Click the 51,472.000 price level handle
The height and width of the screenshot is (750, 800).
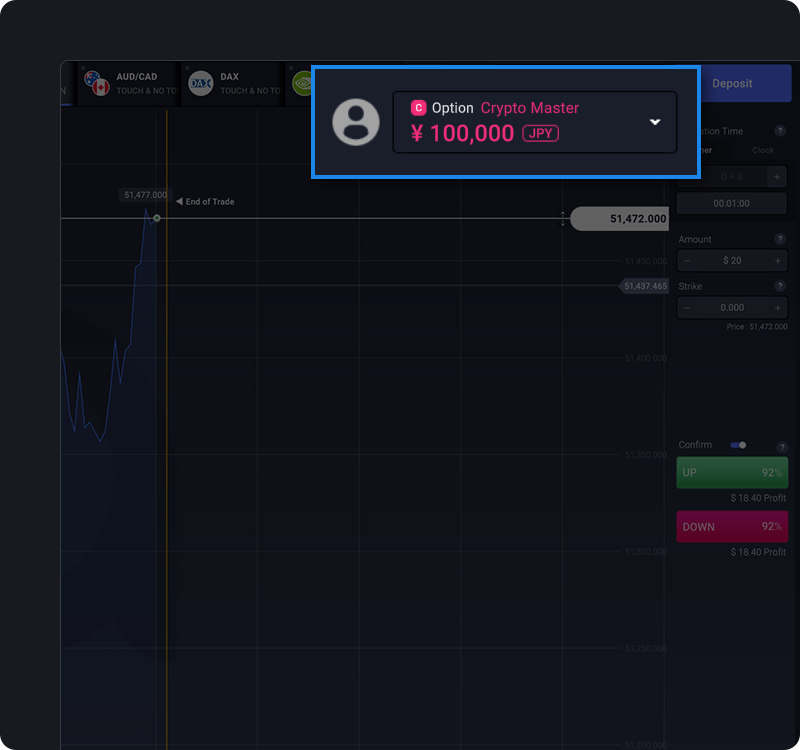[x=619, y=219]
